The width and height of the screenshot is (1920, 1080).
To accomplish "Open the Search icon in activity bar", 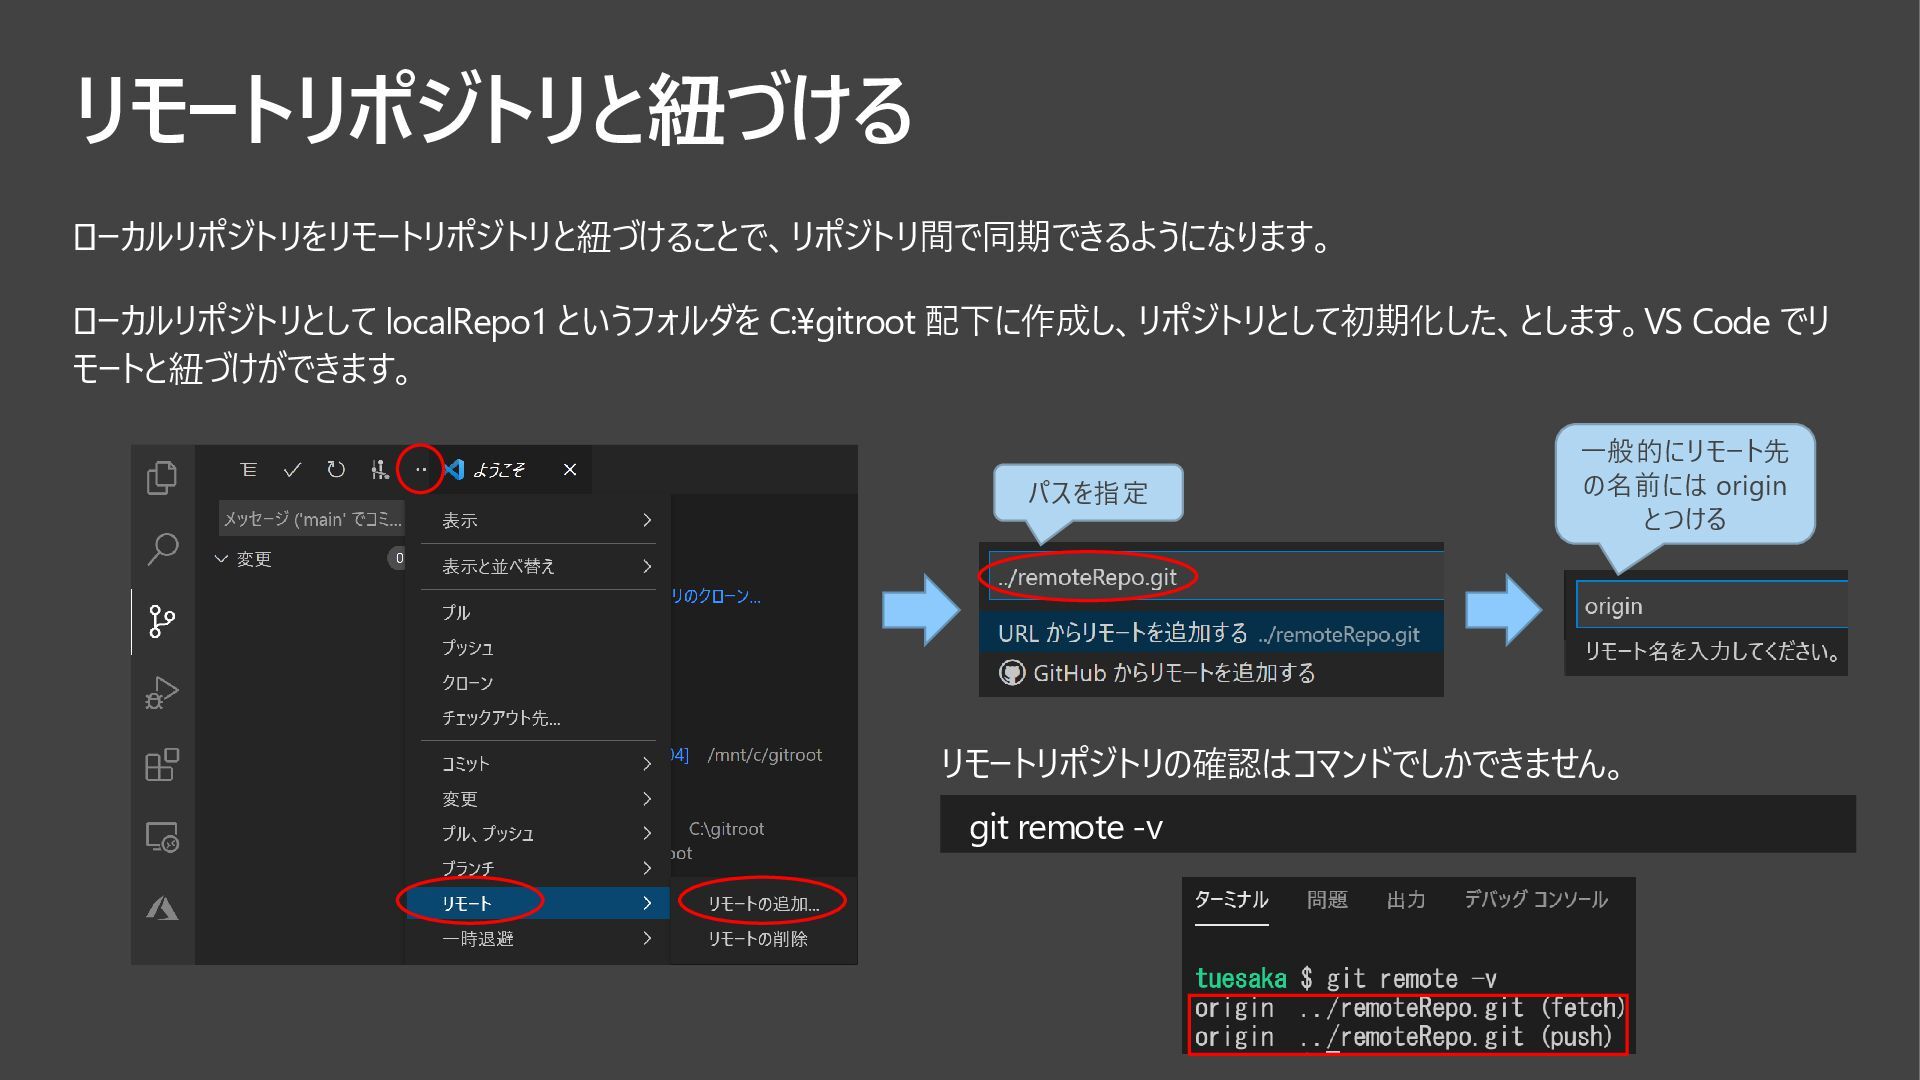I will (x=162, y=548).
